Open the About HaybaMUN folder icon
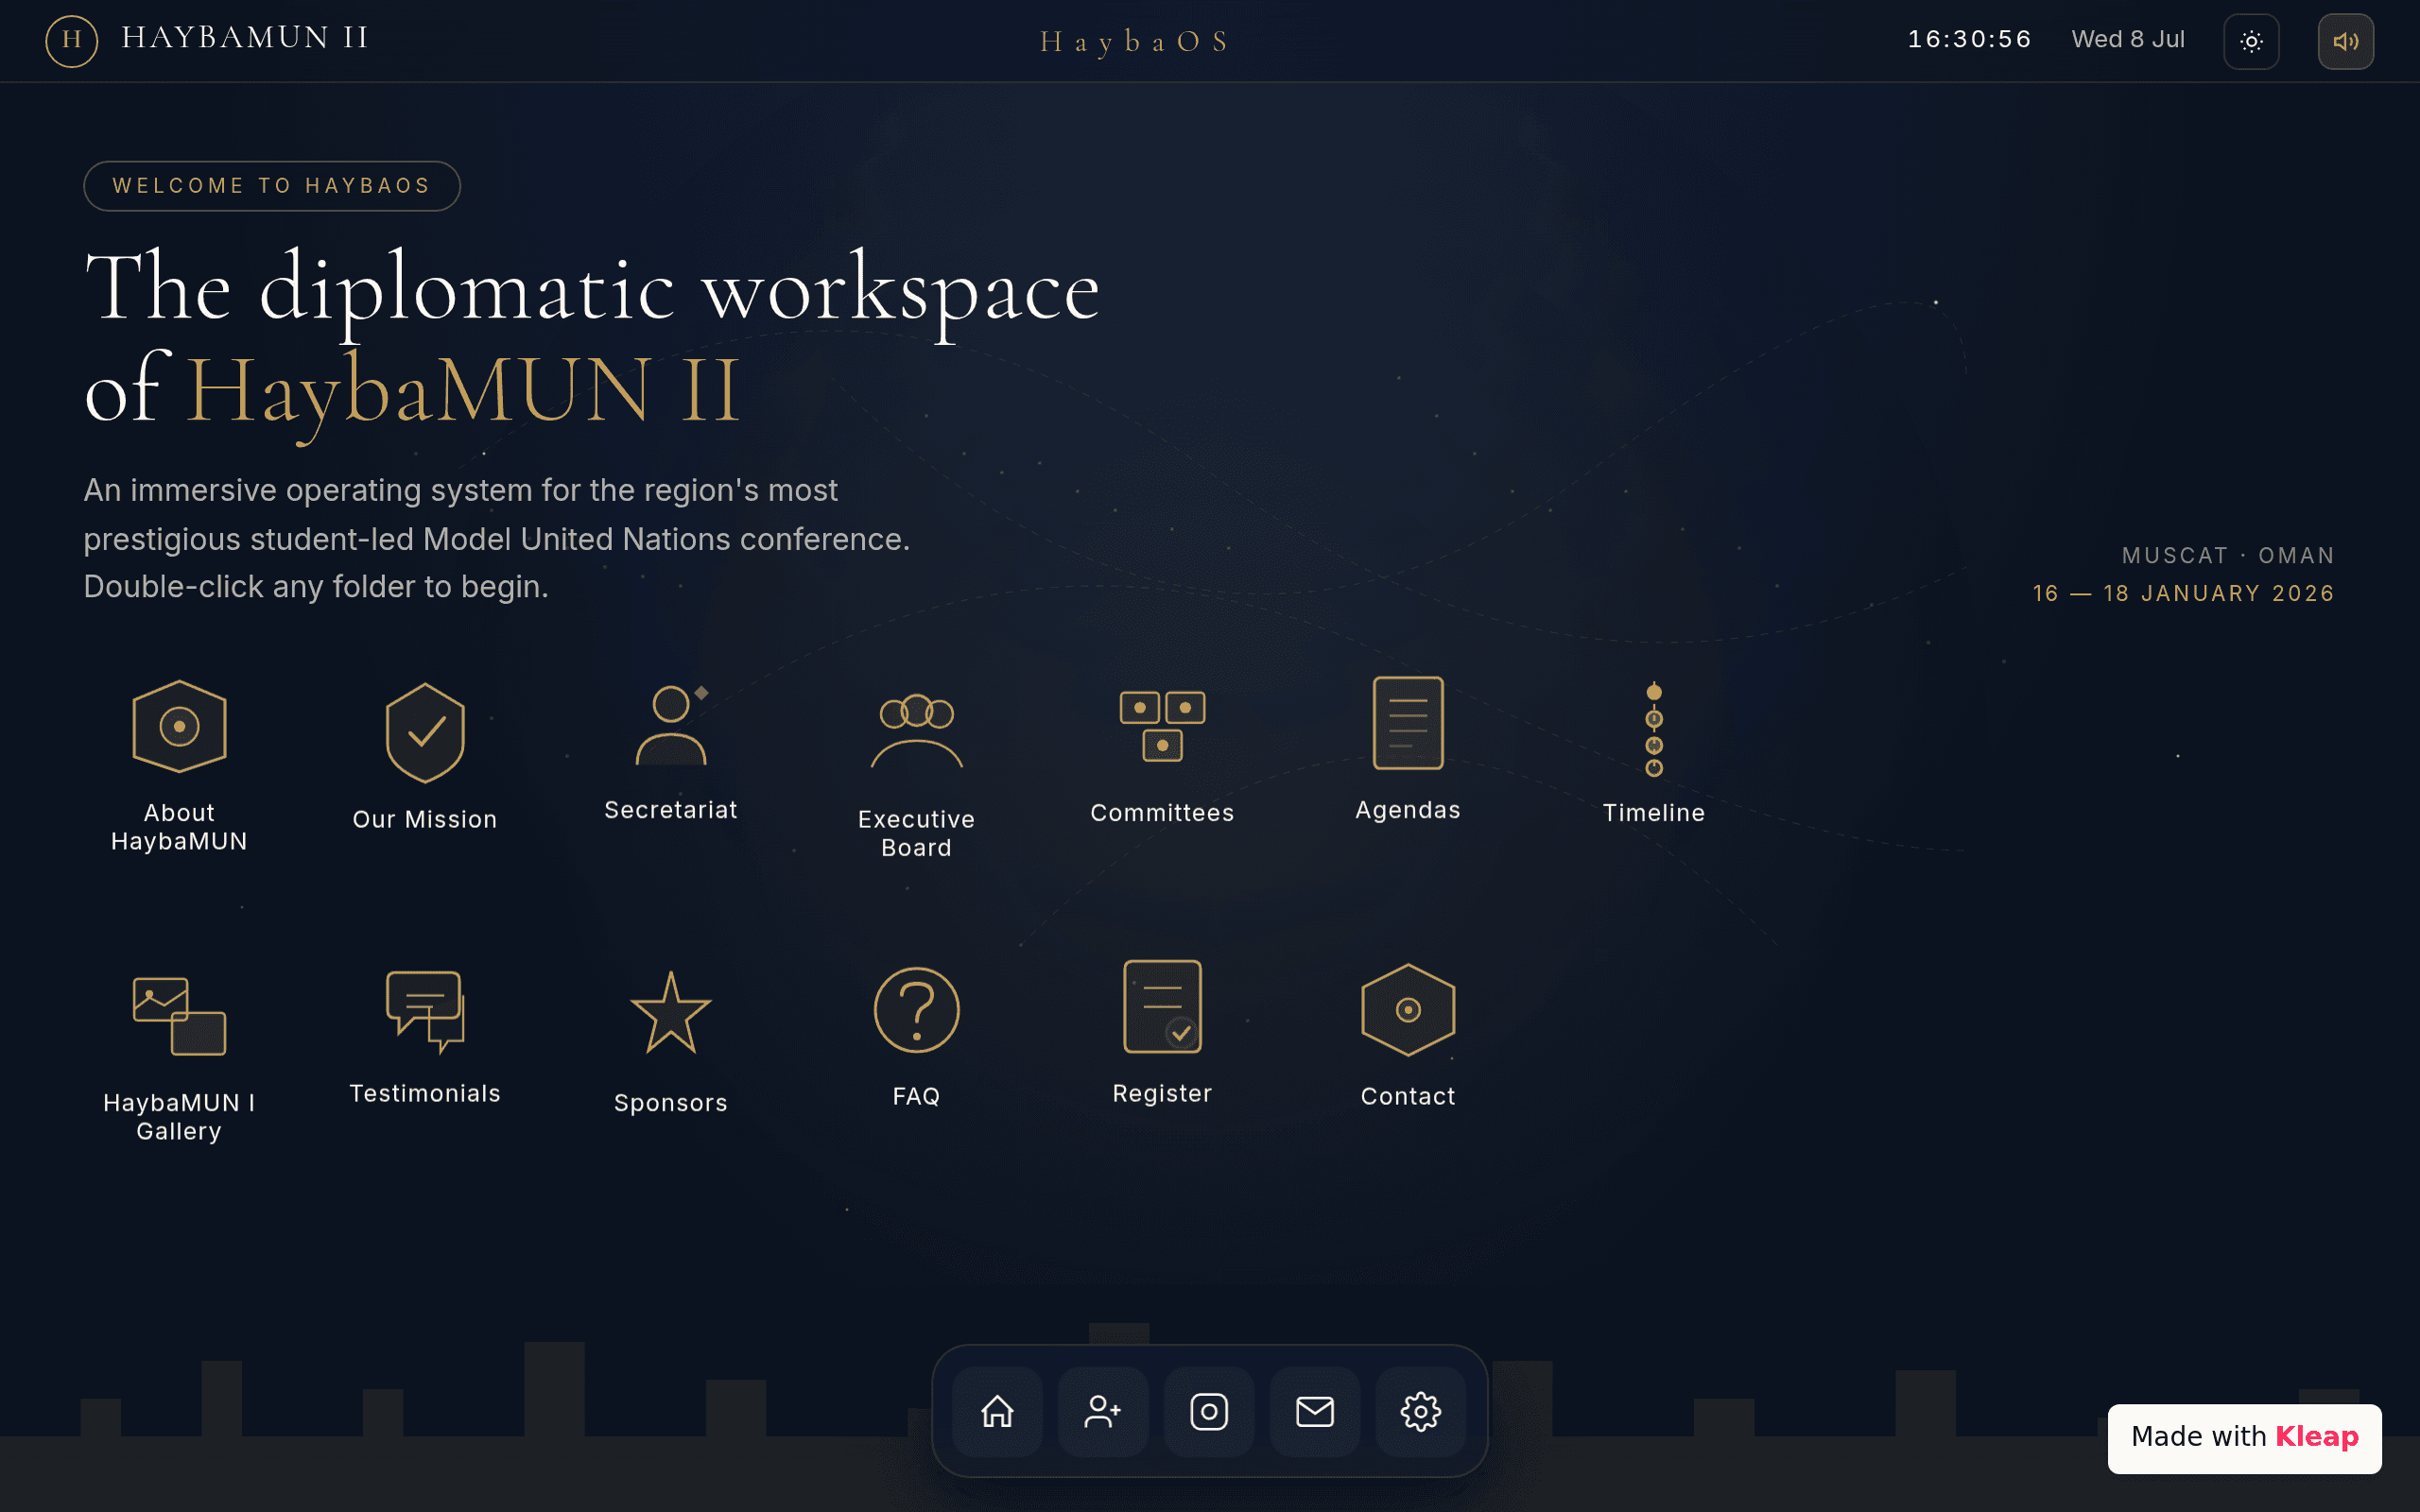Image resolution: width=2420 pixels, height=1512 pixels. point(179,727)
